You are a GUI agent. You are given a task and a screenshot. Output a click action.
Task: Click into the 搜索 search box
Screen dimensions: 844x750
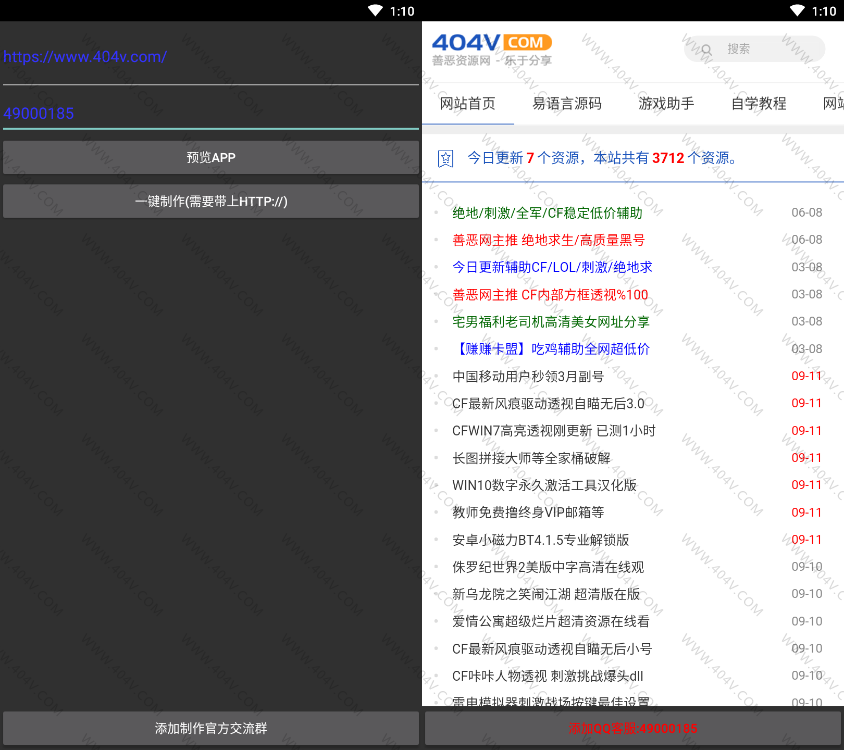tap(765, 49)
